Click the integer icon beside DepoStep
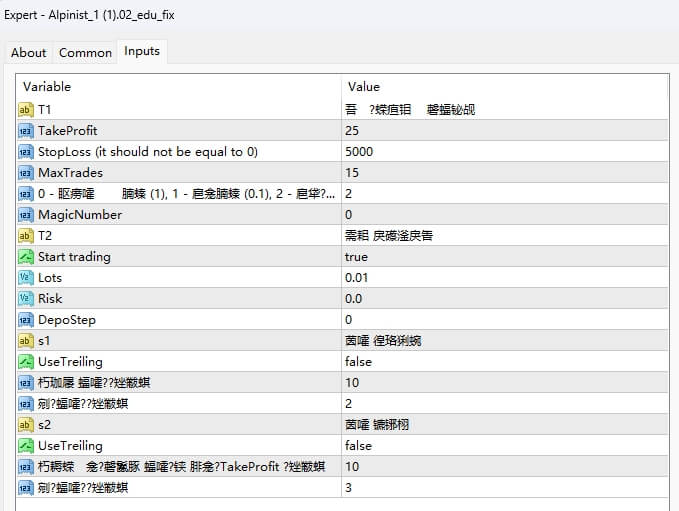Screen dimensions: 679x511 26,320
